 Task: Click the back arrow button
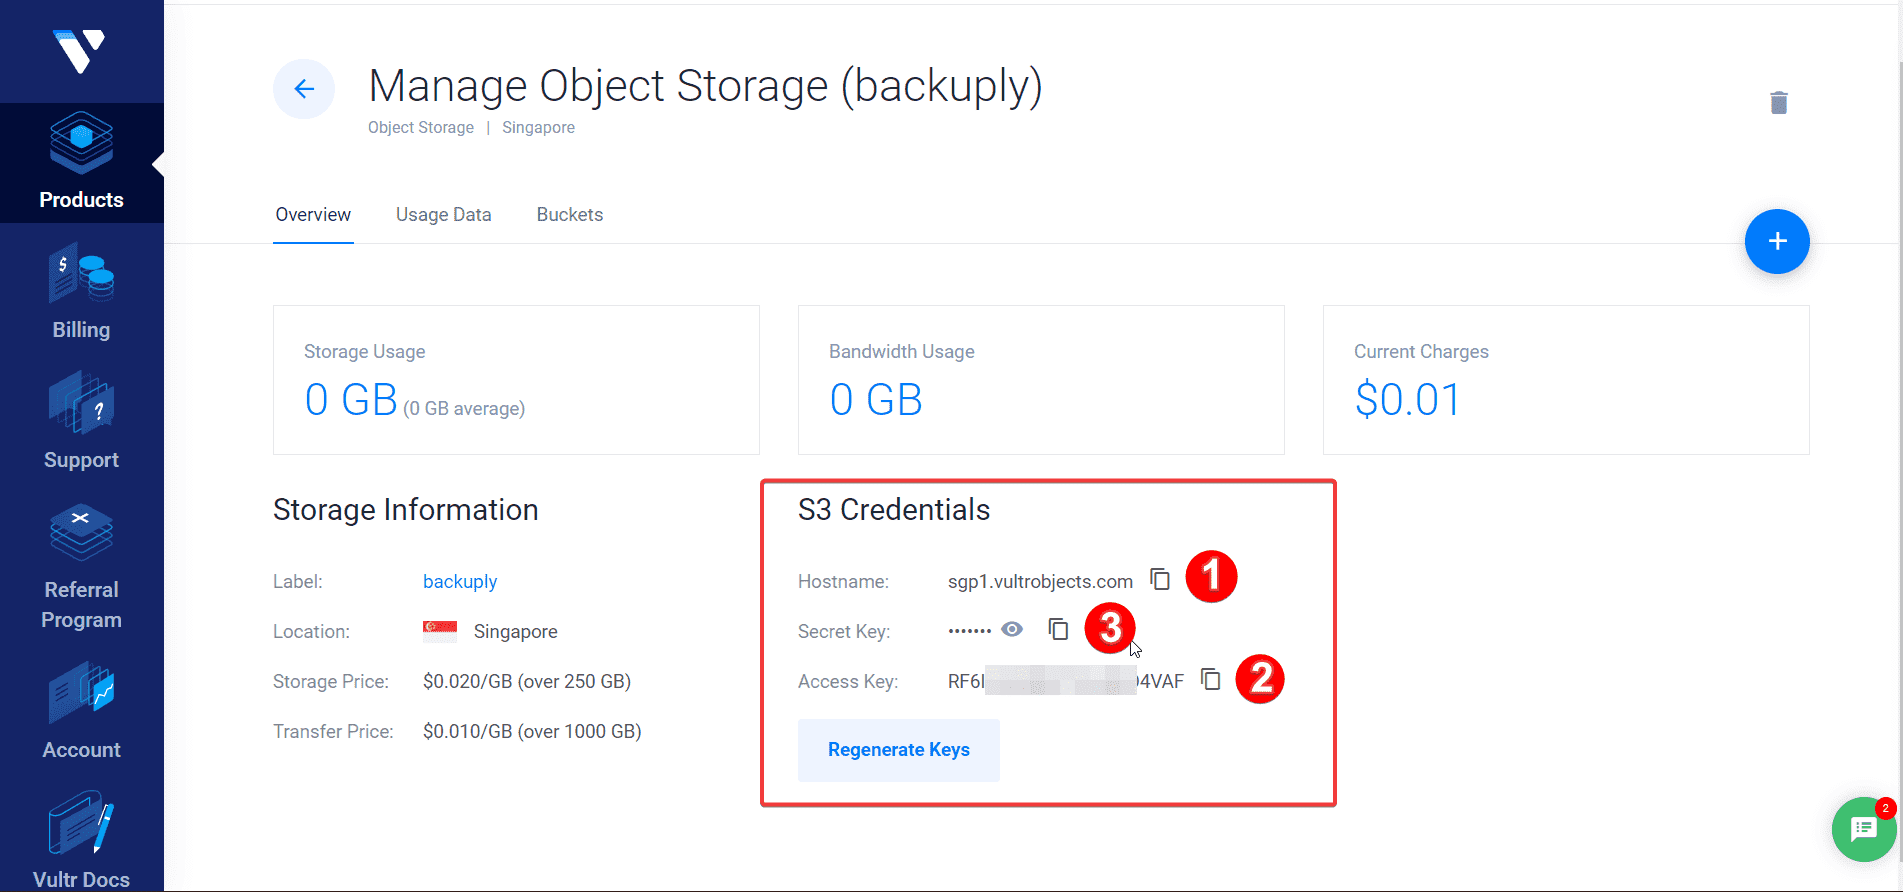point(304,89)
